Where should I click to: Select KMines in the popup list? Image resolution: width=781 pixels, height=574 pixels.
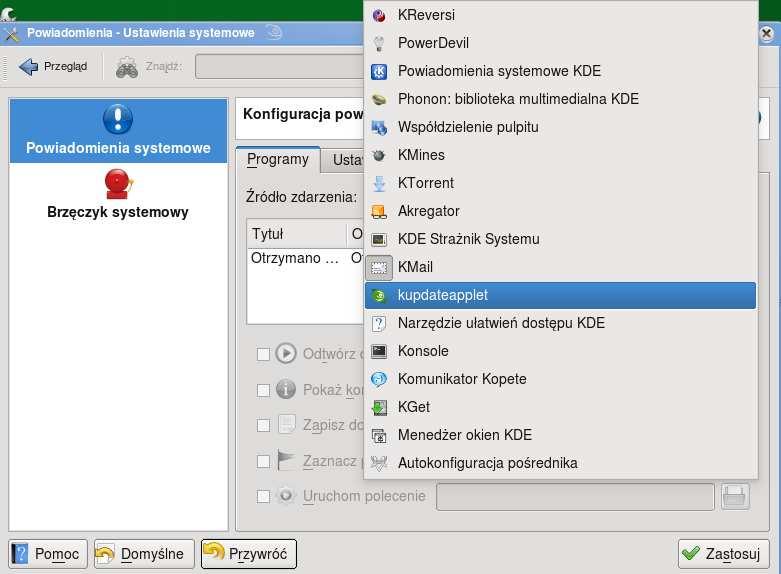[560, 155]
